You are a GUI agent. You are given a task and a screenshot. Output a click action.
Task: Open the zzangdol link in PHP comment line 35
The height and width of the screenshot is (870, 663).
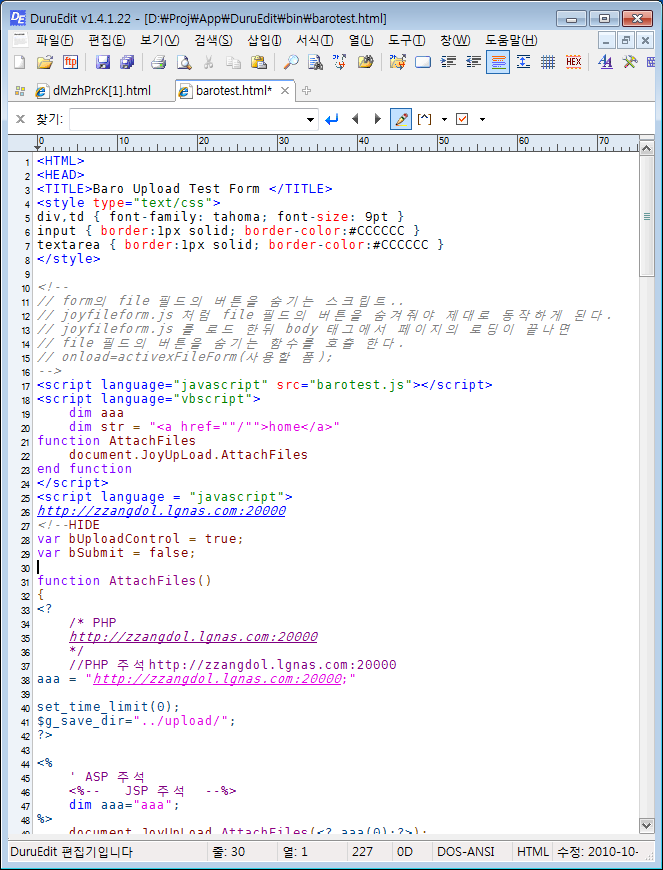(x=194, y=636)
